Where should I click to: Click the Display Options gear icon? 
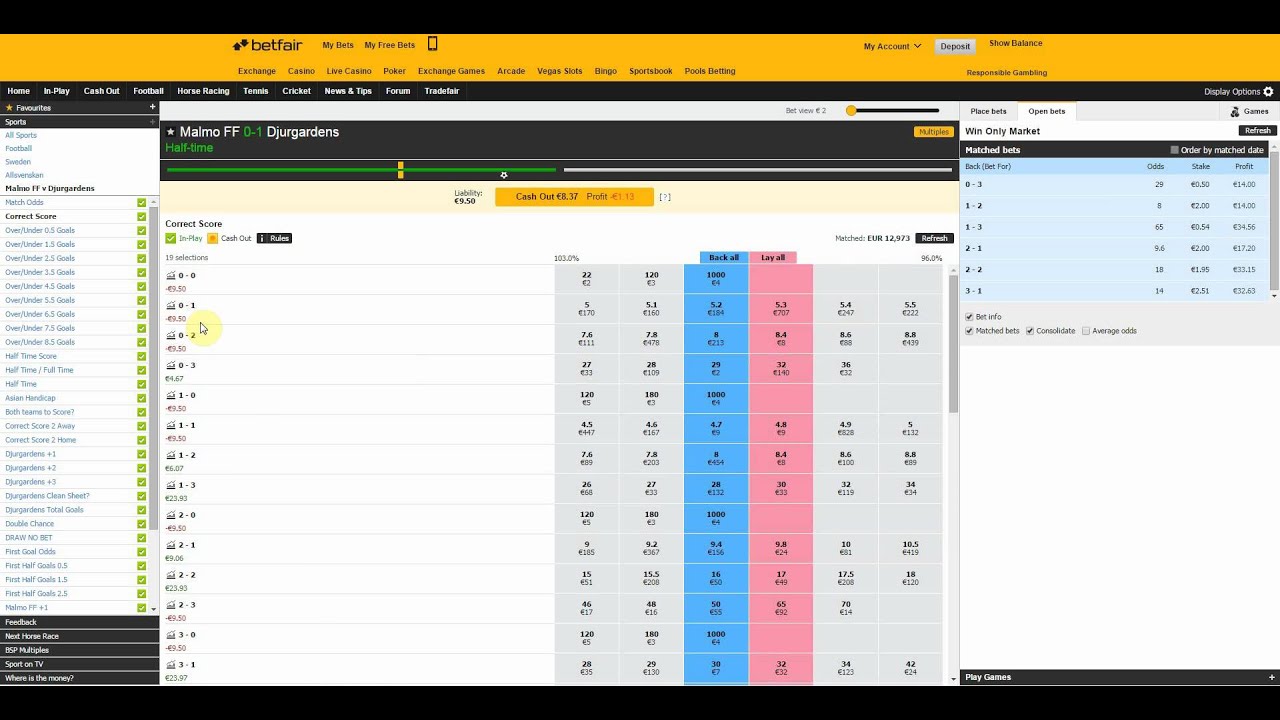point(1269,91)
